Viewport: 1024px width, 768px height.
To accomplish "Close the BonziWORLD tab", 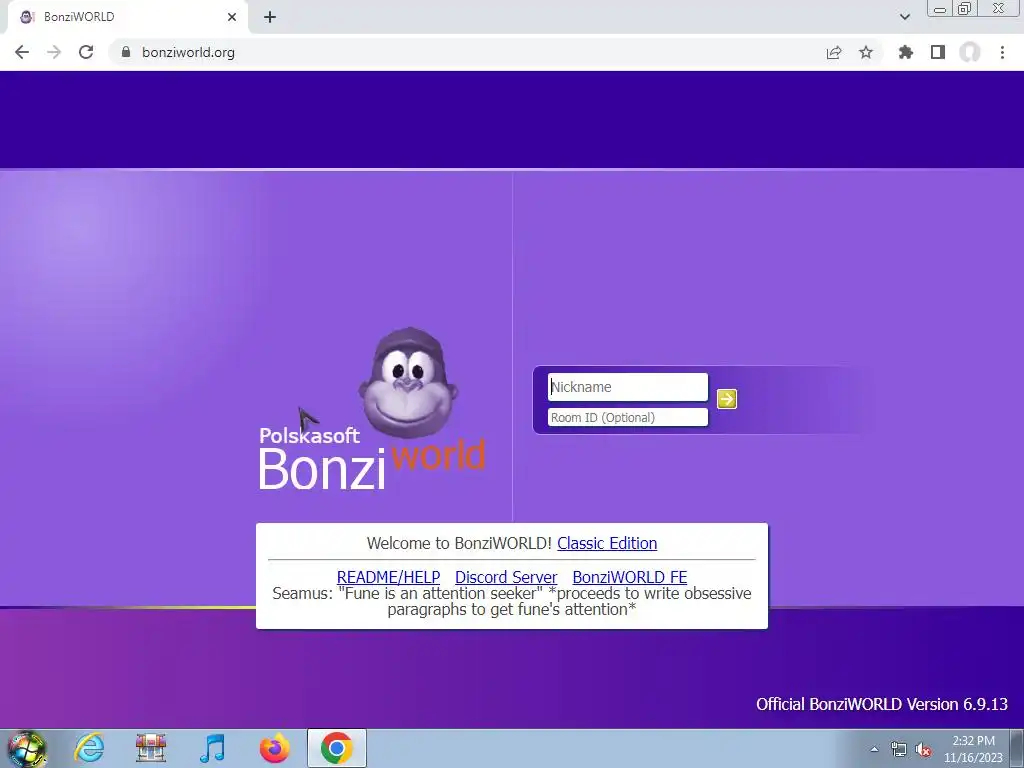I will [232, 17].
